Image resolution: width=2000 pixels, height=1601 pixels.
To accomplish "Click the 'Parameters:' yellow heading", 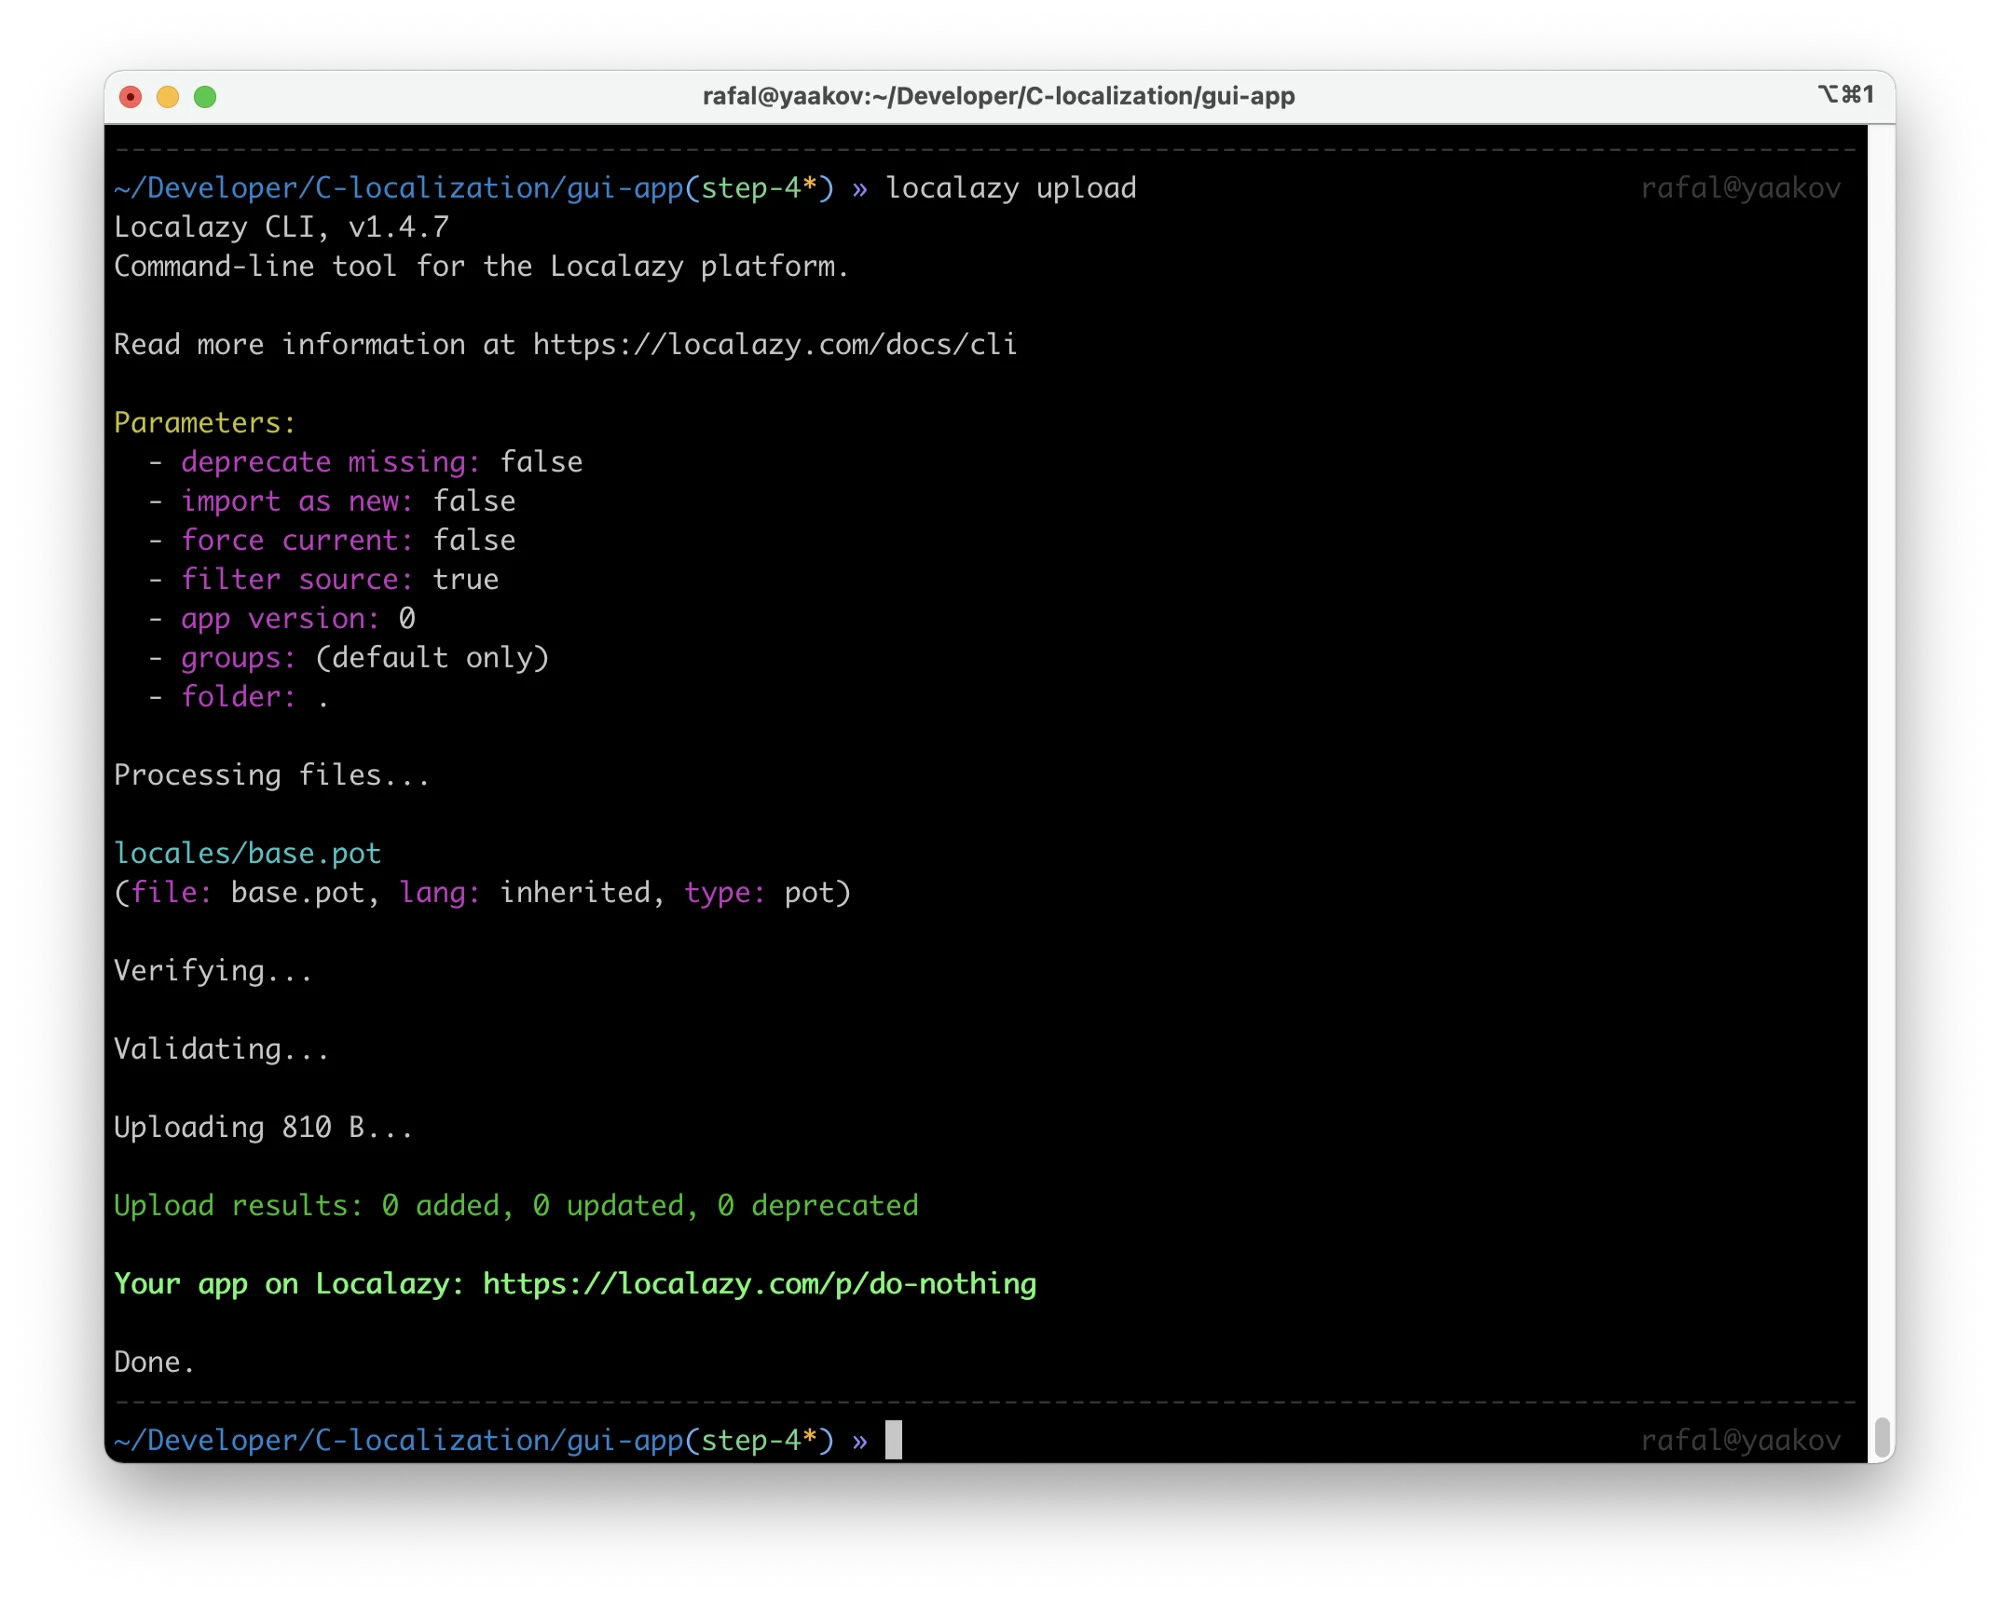I will 205,423.
